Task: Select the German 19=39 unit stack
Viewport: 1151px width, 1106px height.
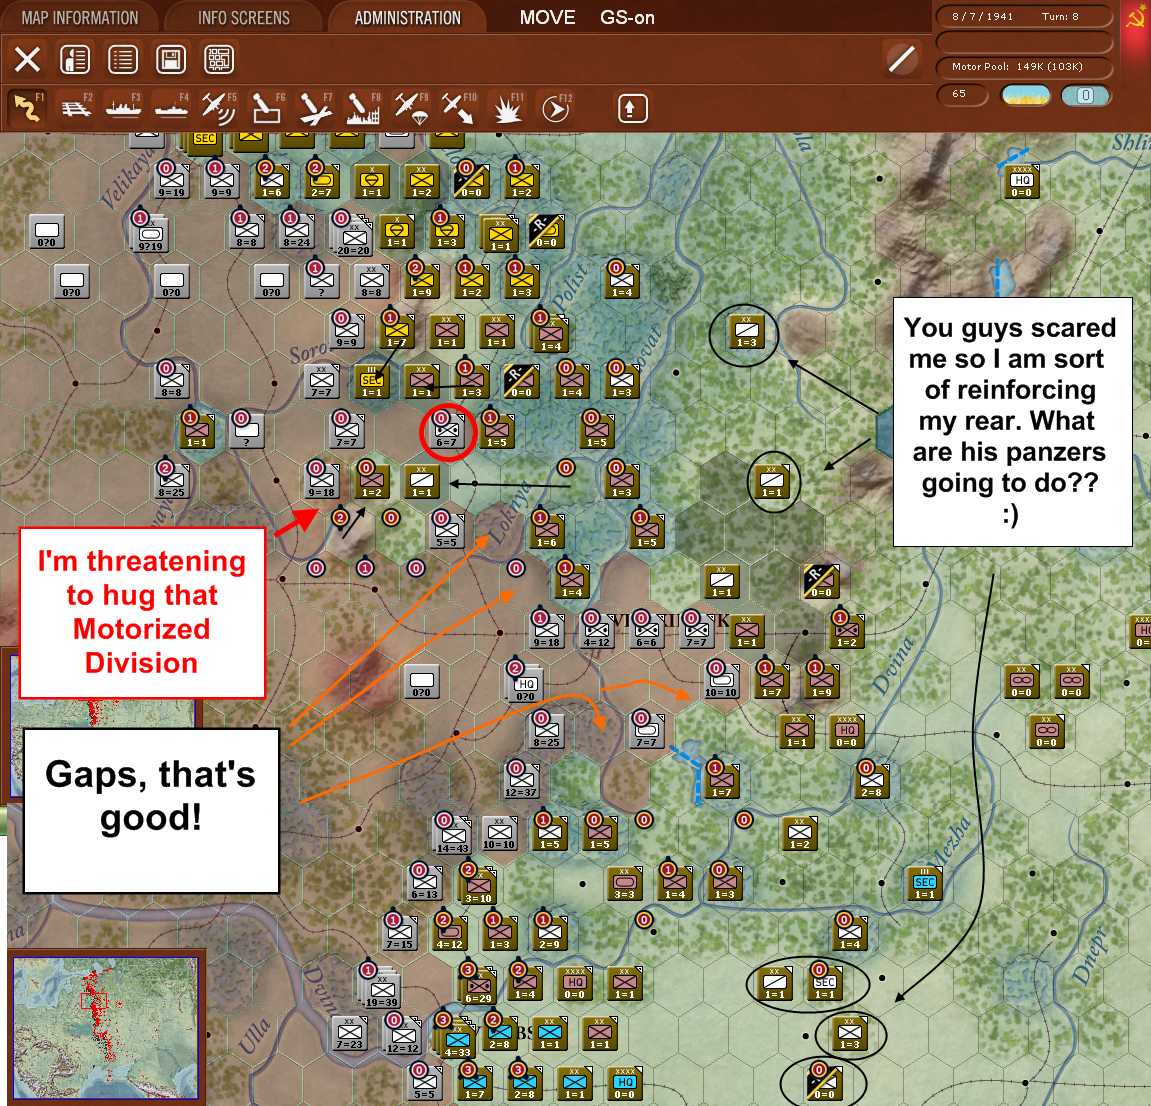Action: pos(381,988)
